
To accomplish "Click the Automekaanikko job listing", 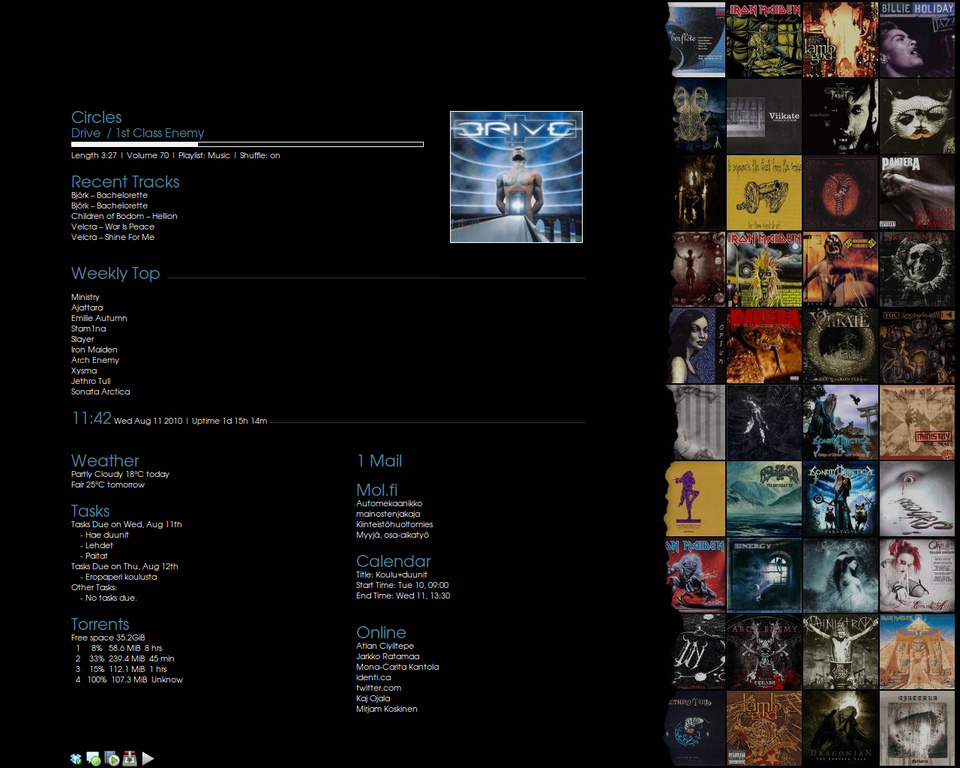I will (x=389, y=503).
